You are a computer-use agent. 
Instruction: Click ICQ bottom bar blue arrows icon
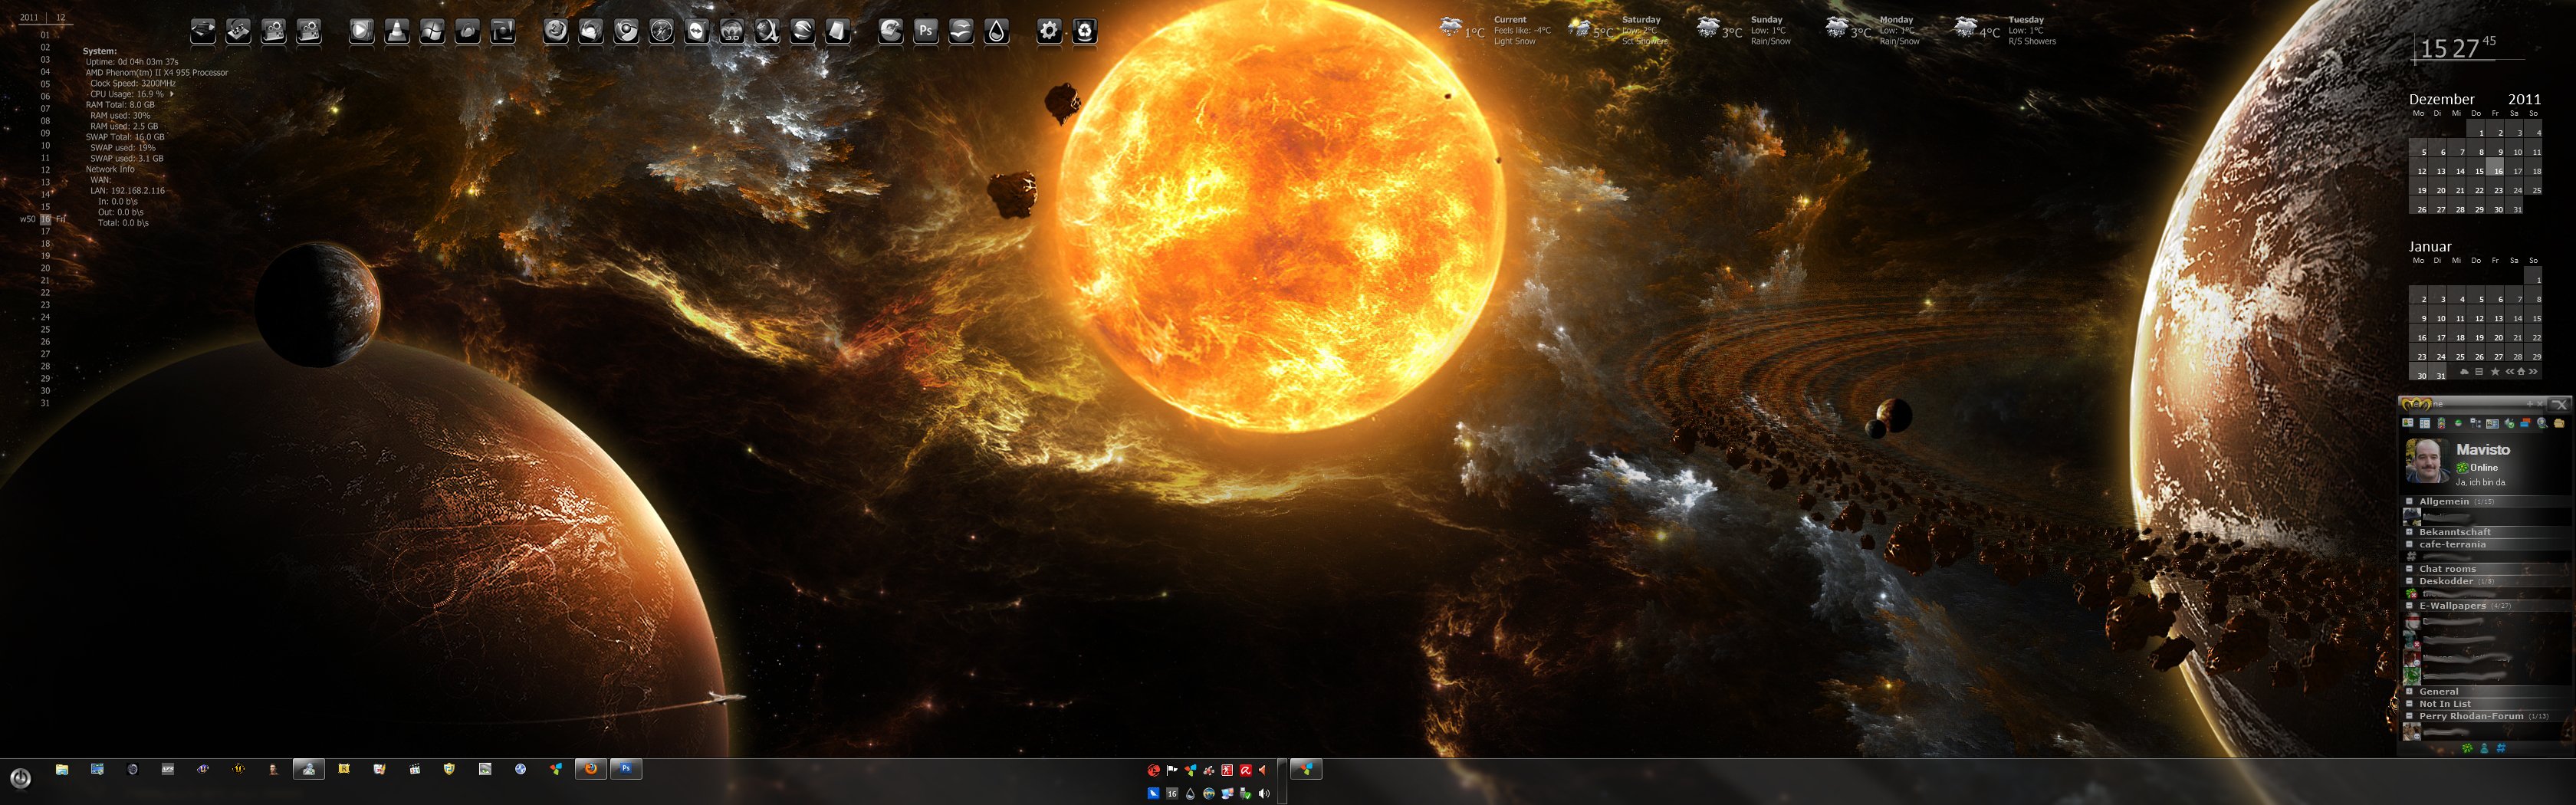(x=2502, y=747)
